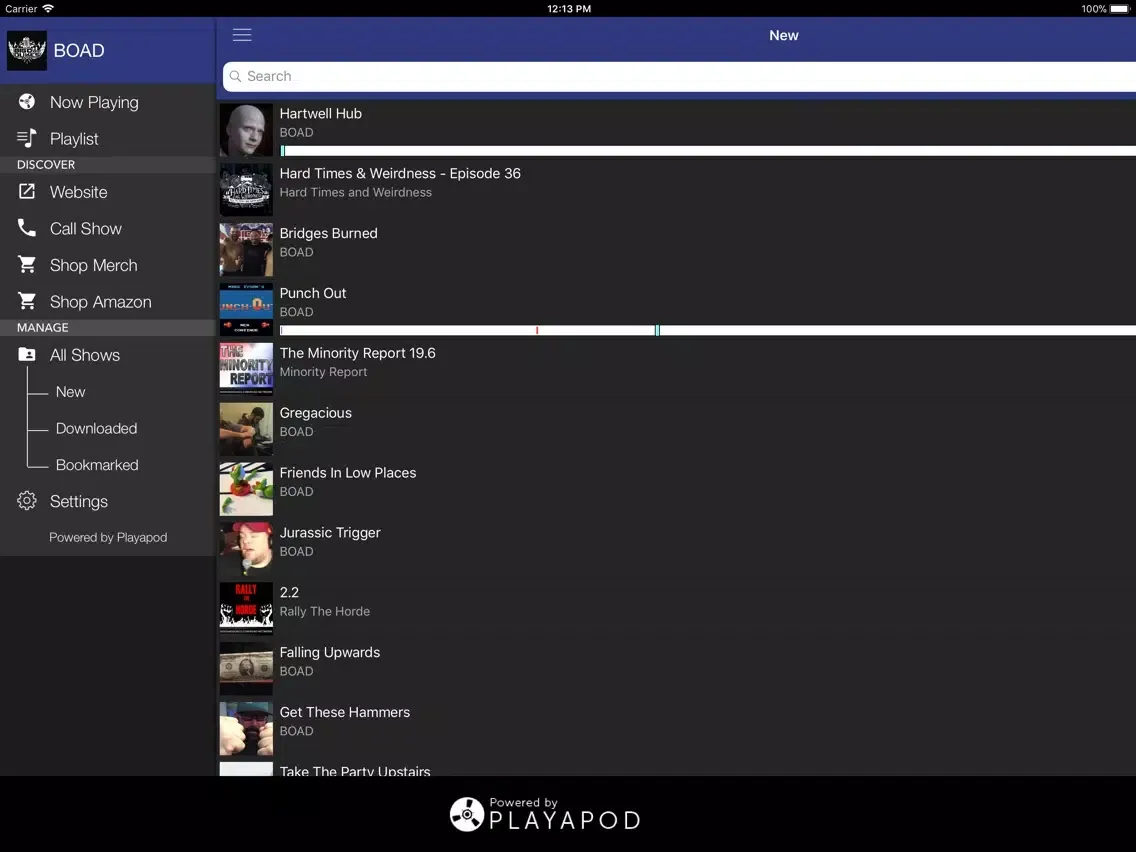This screenshot has height=852, width=1136.
Task: Click the Now Playing disc icon
Action: tap(27, 101)
